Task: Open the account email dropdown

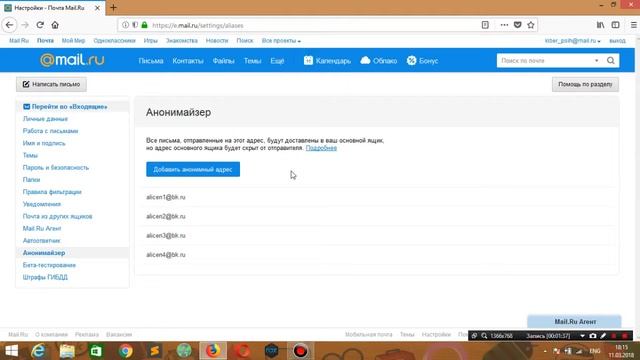Action: (x=573, y=41)
